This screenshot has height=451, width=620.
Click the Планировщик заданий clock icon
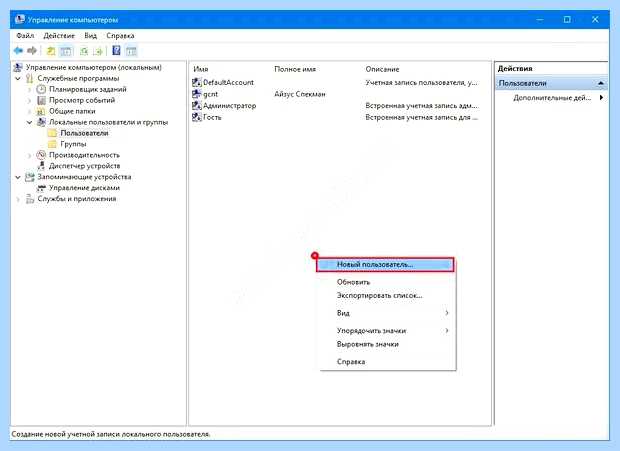click(x=41, y=89)
